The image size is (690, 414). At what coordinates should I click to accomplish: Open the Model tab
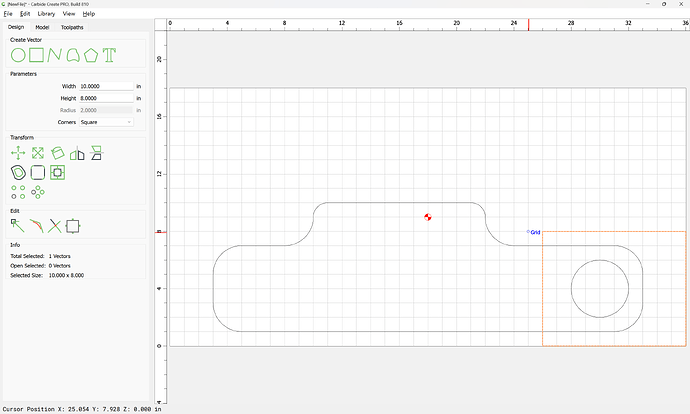pyautogui.click(x=42, y=27)
